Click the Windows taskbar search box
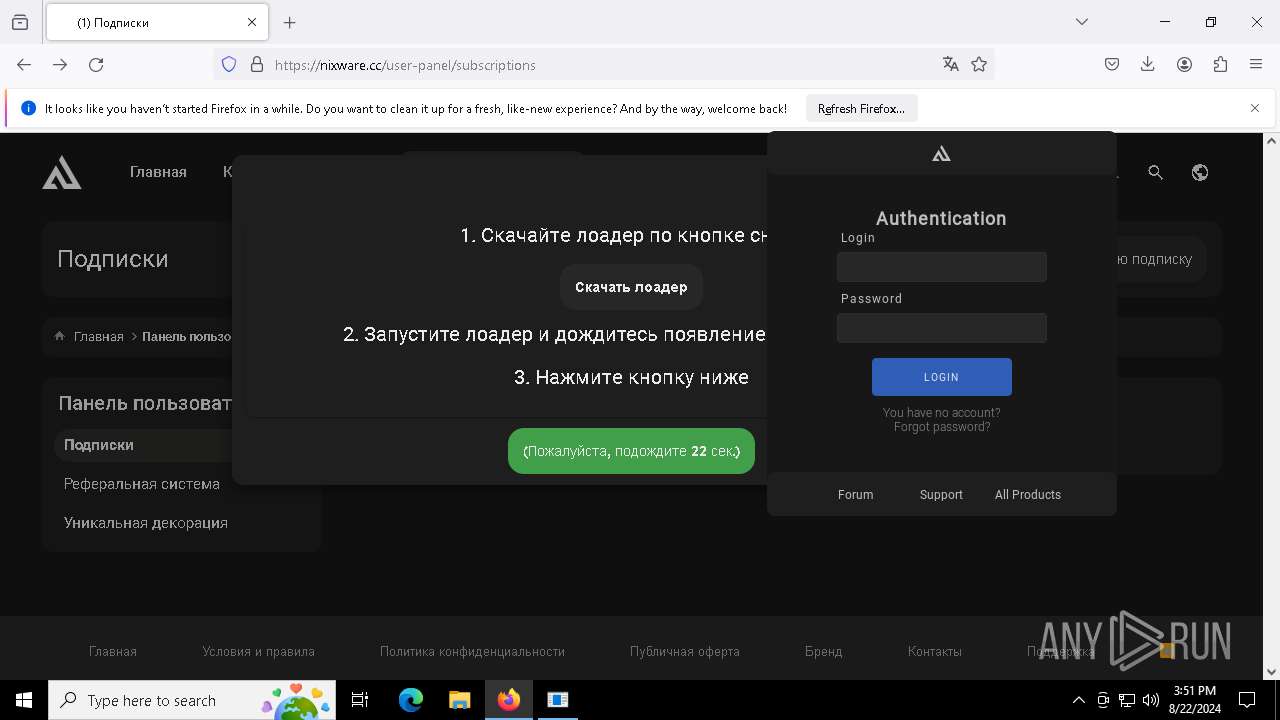1280x720 pixels. [x=193, y=700]
